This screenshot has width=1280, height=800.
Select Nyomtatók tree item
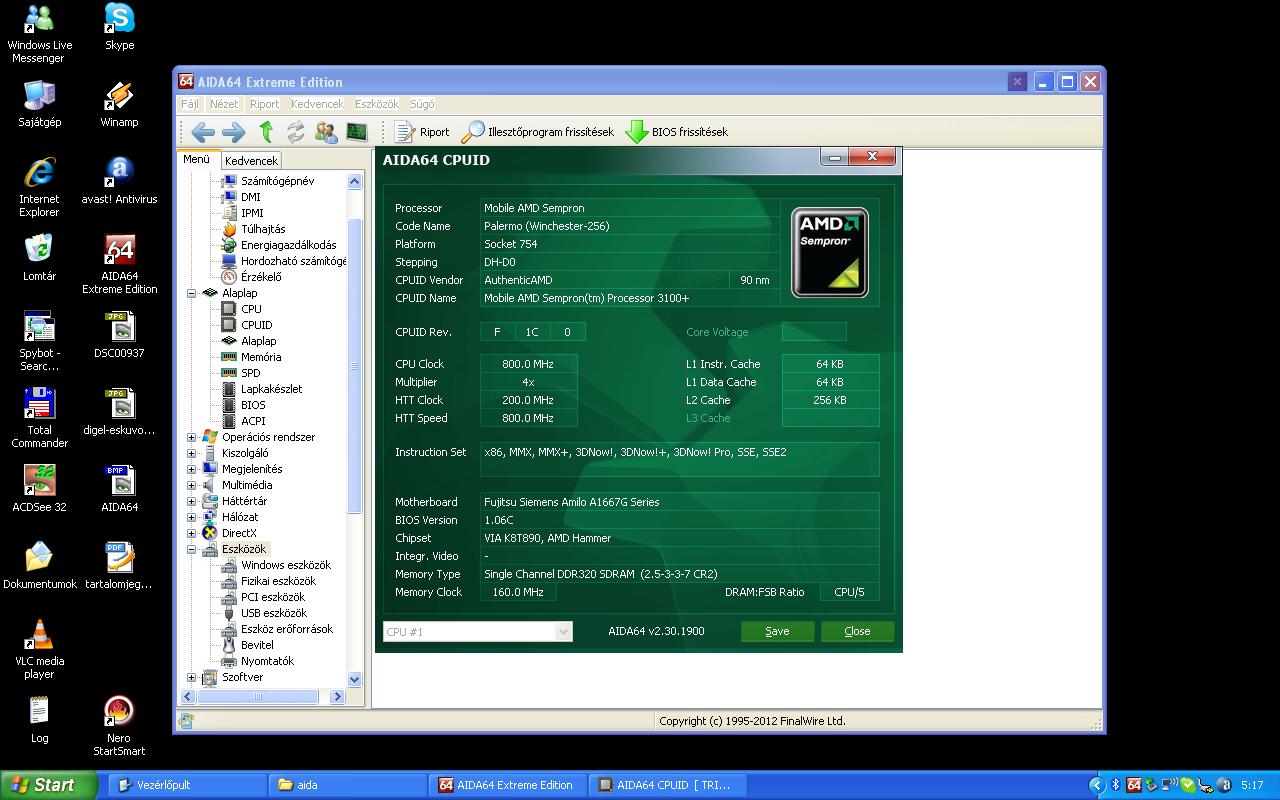pyautogui.click(x=267, y=661)
